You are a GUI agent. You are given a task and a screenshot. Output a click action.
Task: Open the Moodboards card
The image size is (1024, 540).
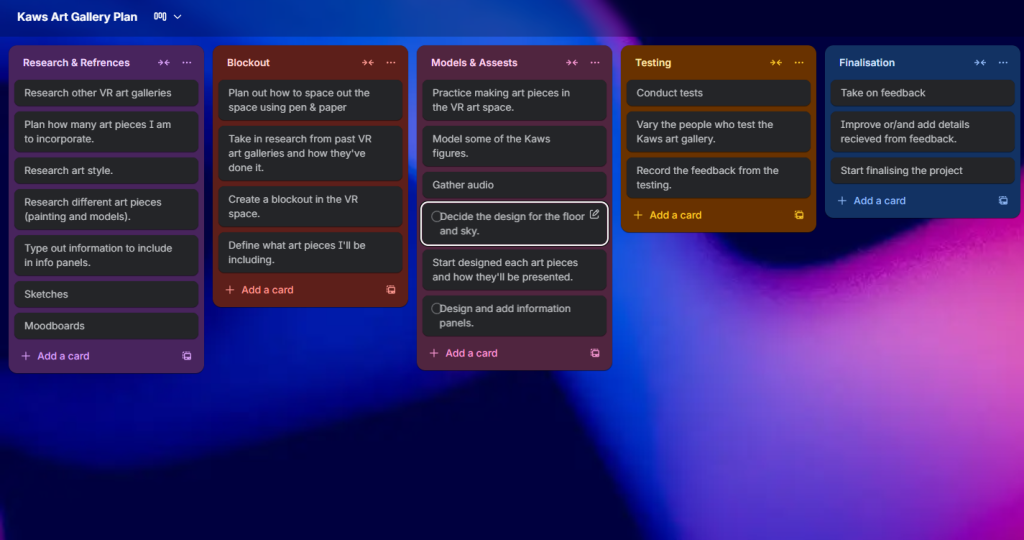106,326
